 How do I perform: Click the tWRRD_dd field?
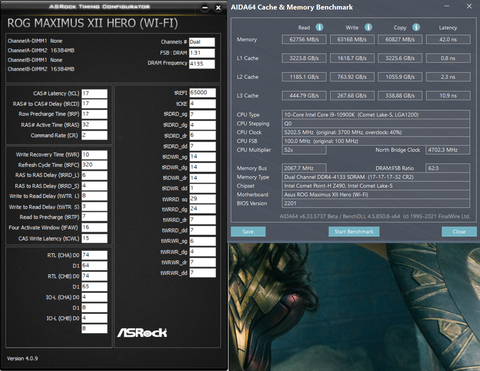pos(202,231)
